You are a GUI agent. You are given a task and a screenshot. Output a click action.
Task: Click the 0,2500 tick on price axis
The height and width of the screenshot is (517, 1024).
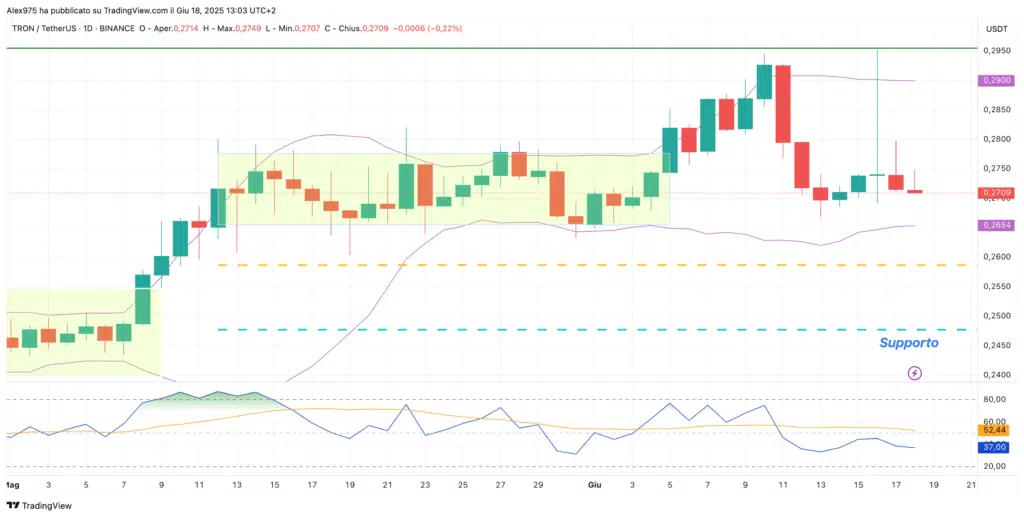(996, 316)
